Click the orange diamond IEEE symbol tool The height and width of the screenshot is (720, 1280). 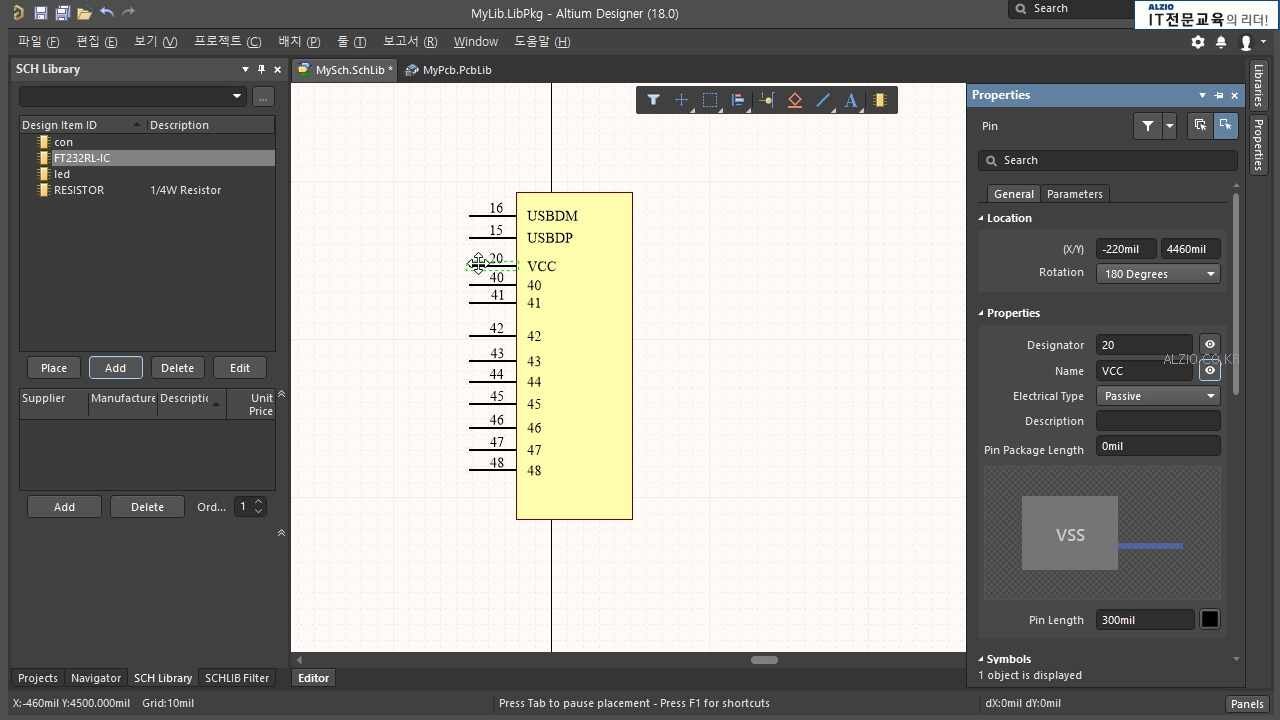tap(795, 100)
